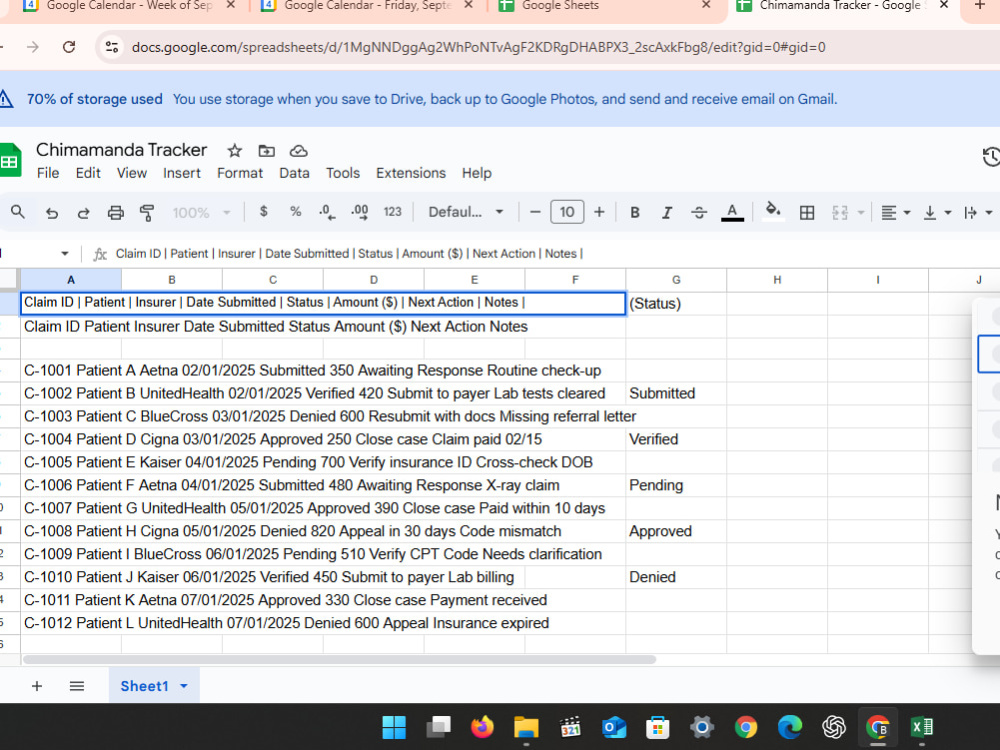Select column G header

[676, 280]
